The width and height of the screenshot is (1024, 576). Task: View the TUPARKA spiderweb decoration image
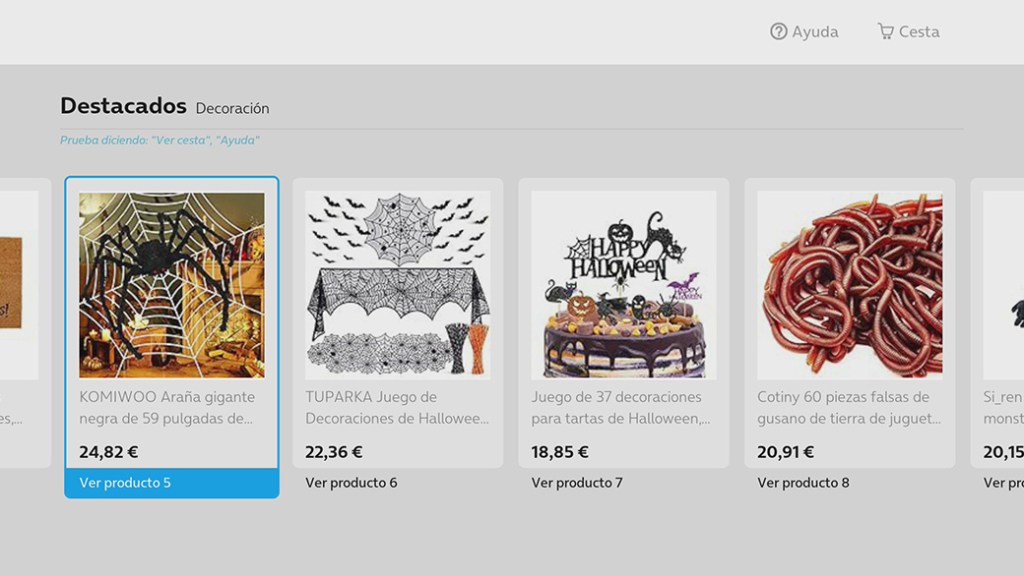pos(398,285)
